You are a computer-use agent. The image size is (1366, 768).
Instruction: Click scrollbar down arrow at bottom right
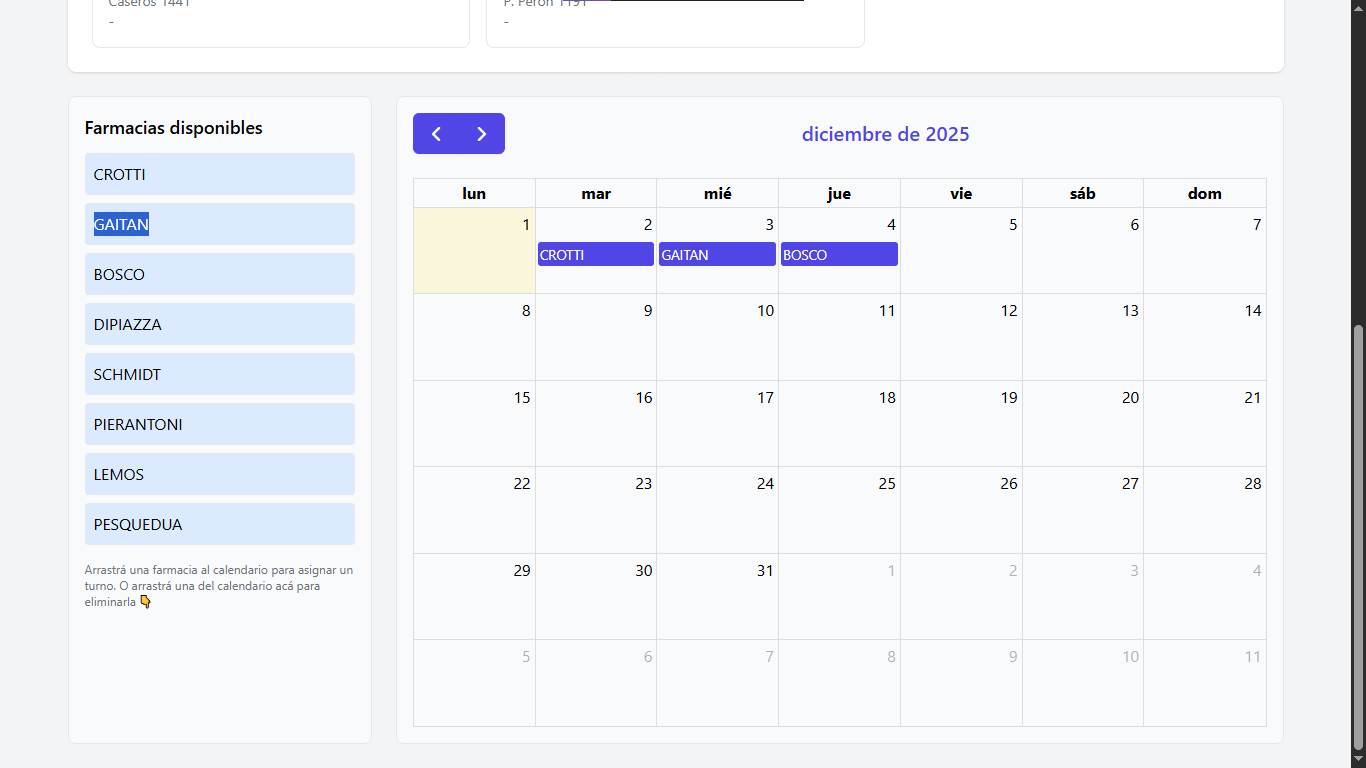(1358, 760)
